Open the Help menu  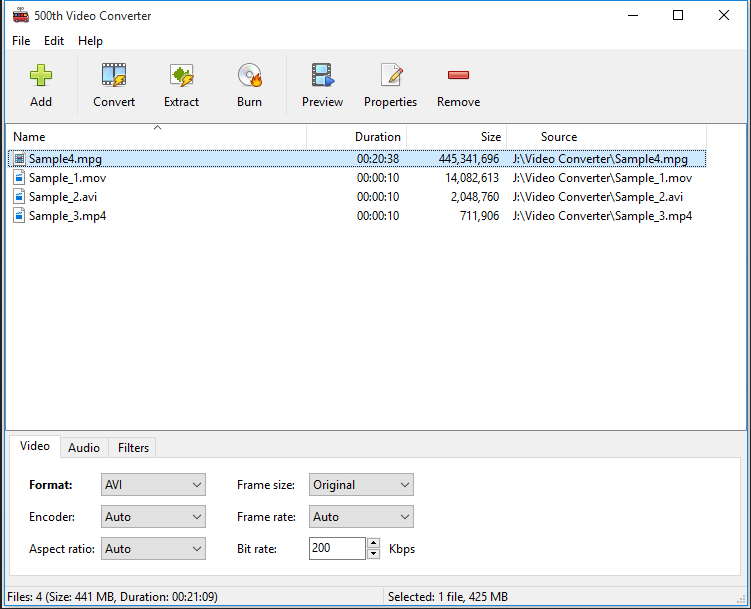tap(90, 41)
